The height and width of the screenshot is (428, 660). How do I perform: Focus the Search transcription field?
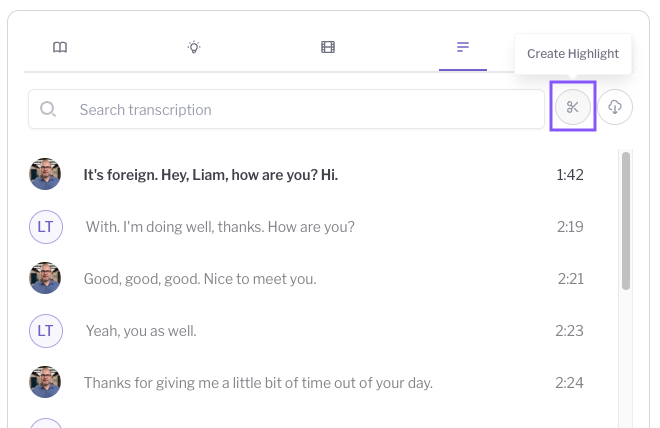[x=286, y=109]
